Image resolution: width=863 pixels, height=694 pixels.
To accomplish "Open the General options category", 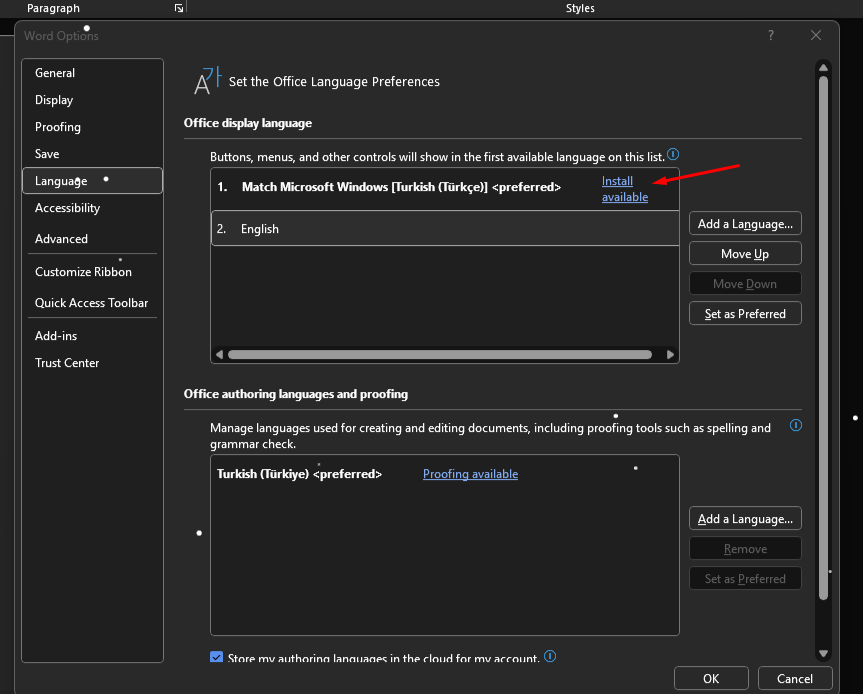I will point(92,73).
